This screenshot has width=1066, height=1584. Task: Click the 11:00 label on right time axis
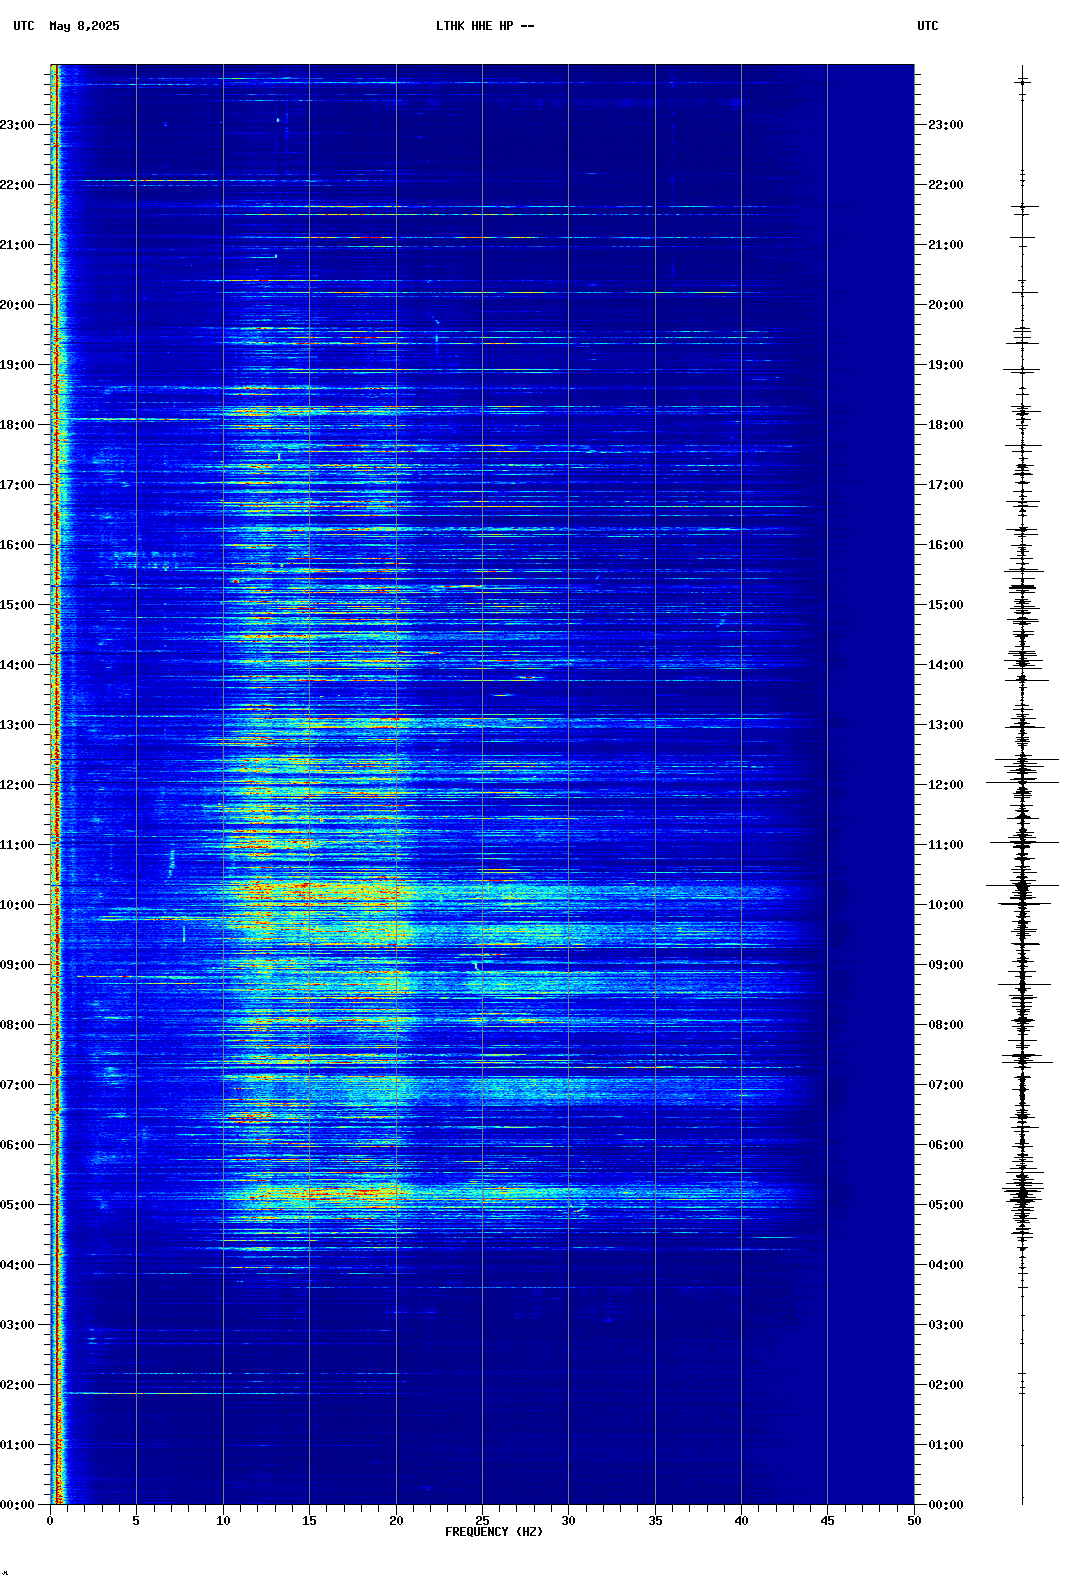pyautogui.click(x=946, y=845)
